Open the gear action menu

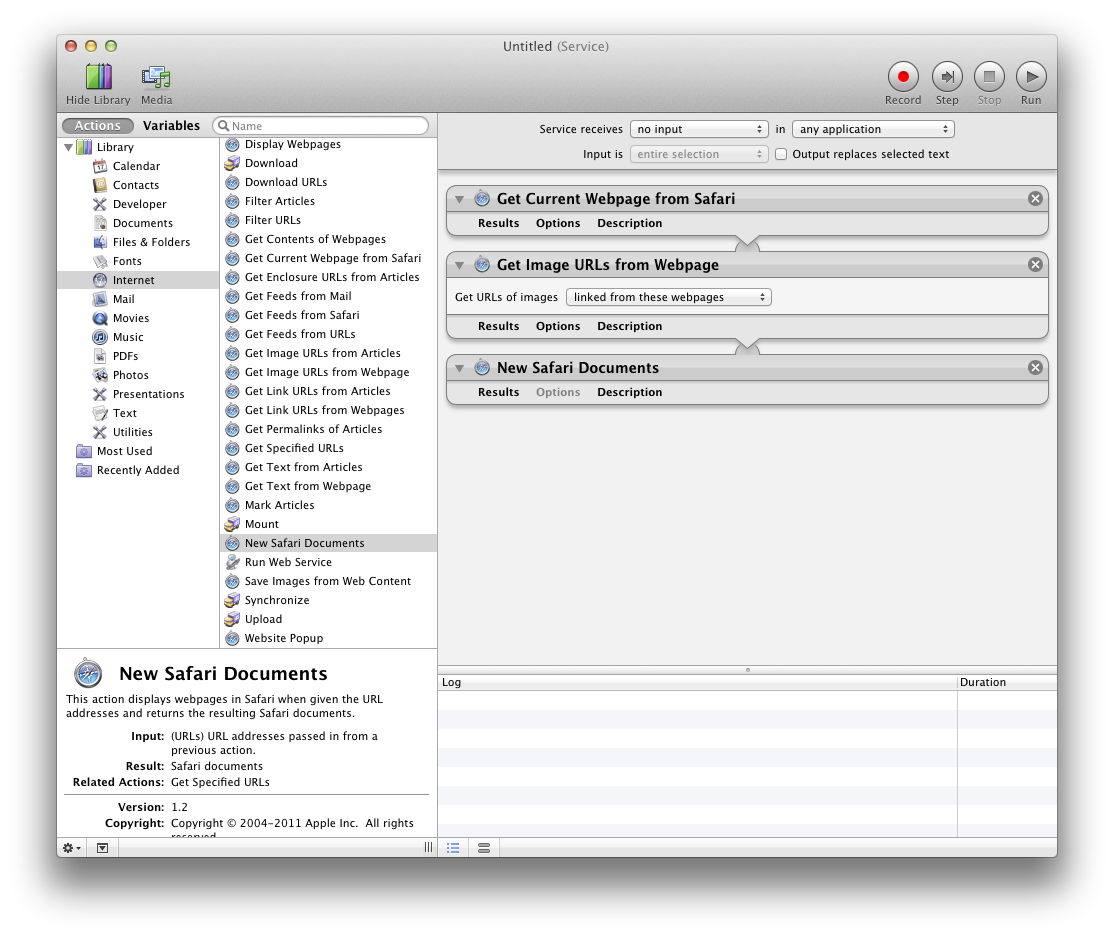pos(72,848)
